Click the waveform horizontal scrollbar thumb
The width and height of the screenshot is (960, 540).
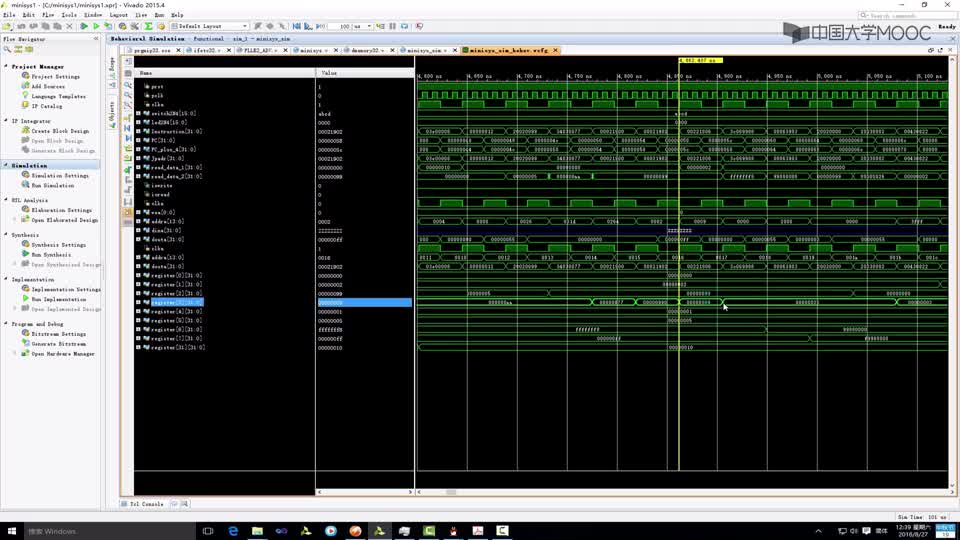click(451, 492)
